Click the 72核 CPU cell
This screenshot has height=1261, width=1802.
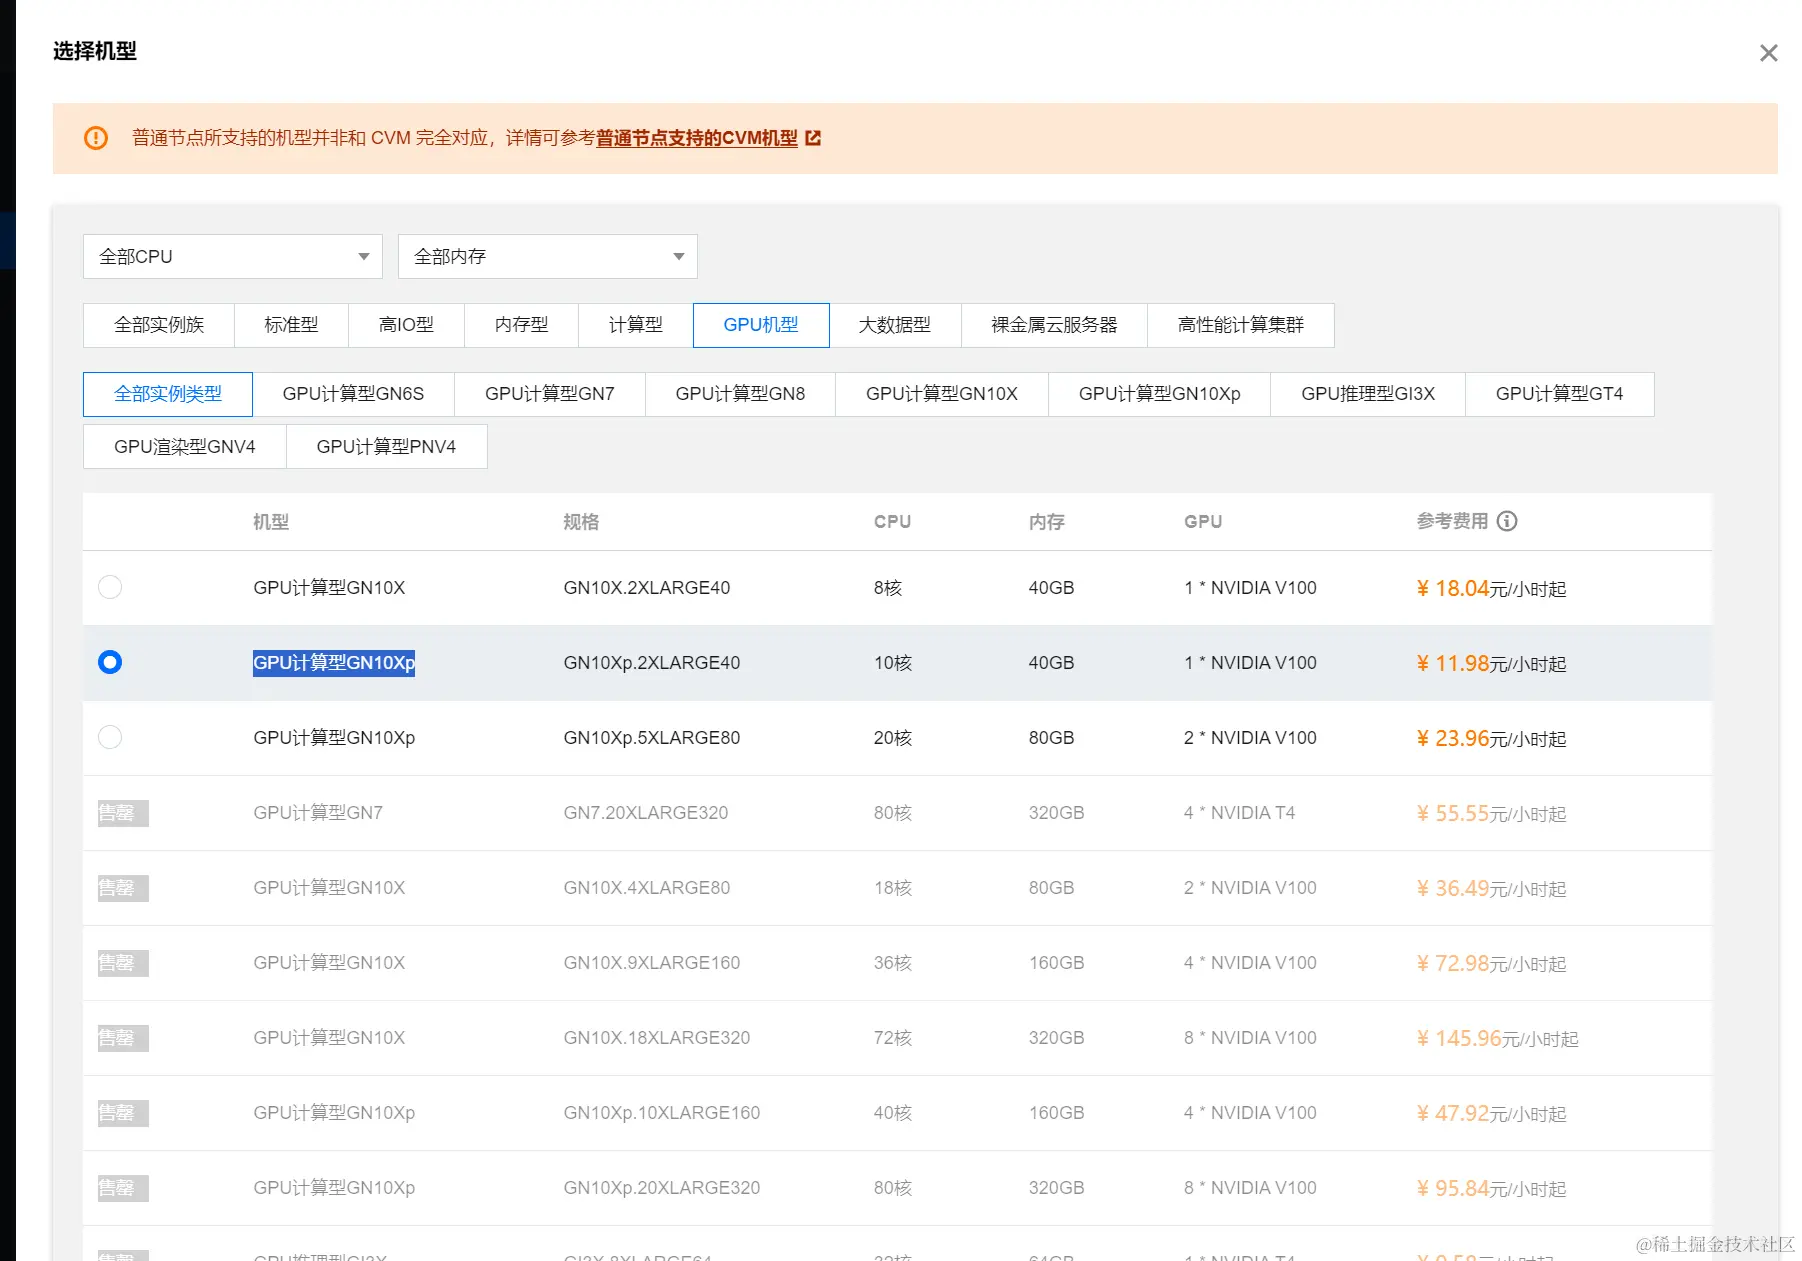point(893,1038)
